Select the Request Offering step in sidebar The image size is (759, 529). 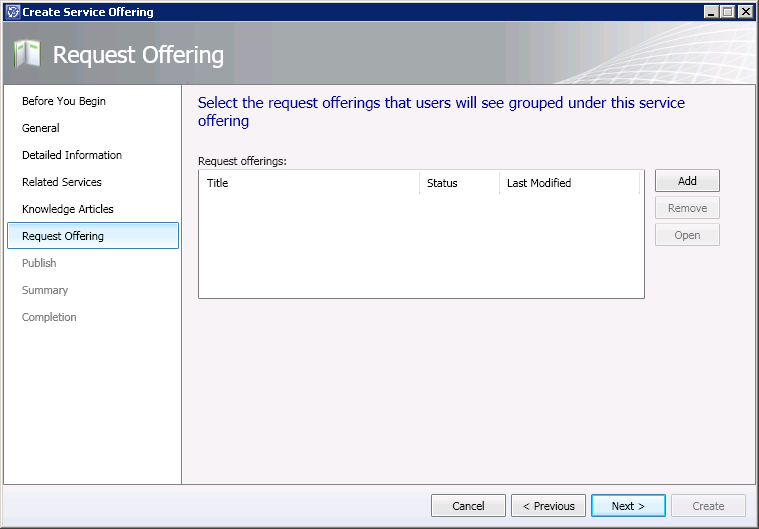[x=63, y=236]
